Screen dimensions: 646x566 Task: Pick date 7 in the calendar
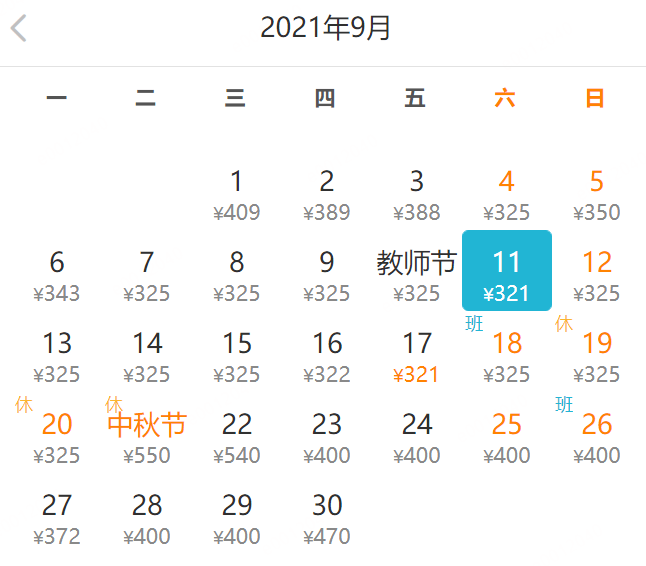[x=147, y=271]
